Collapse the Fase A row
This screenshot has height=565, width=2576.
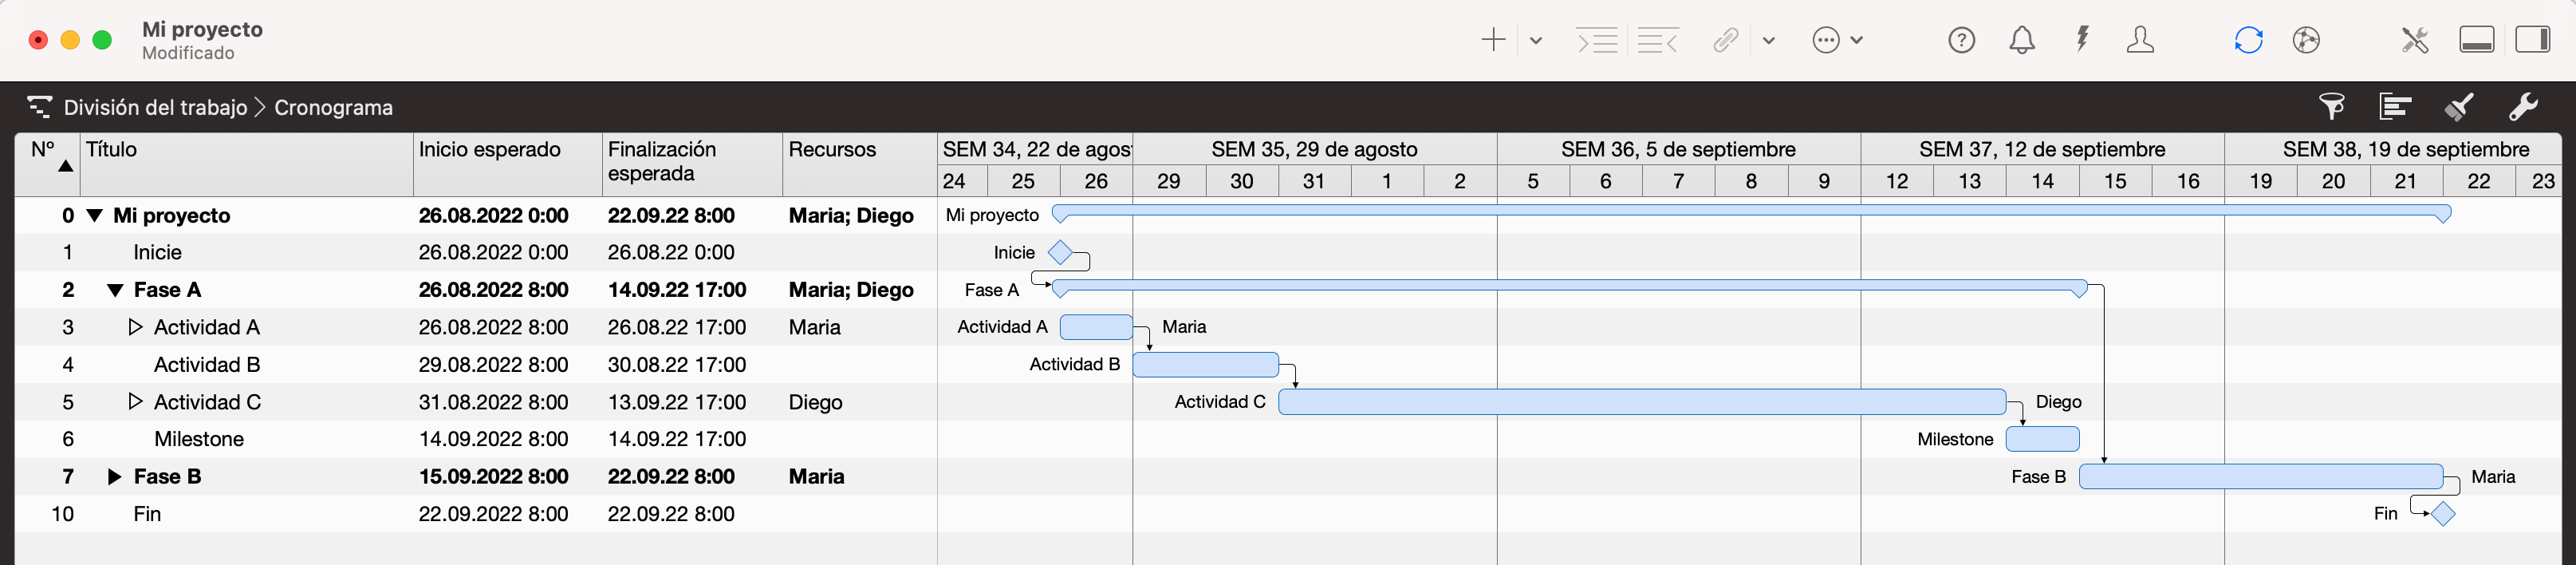(x=116, y=289)
